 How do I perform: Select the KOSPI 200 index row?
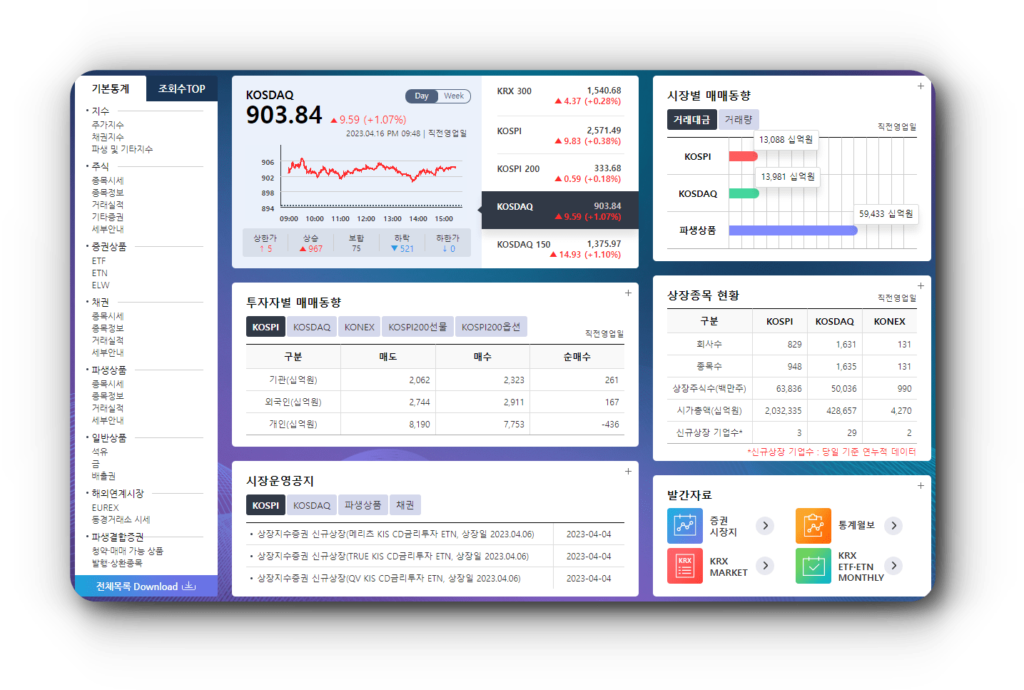(x=560, y=173)
